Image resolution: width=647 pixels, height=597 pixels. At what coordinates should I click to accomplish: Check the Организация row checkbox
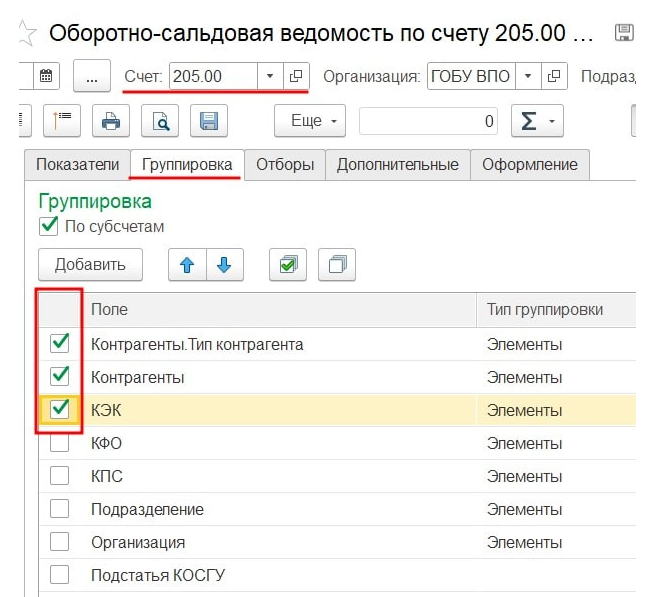pos(59,542)
